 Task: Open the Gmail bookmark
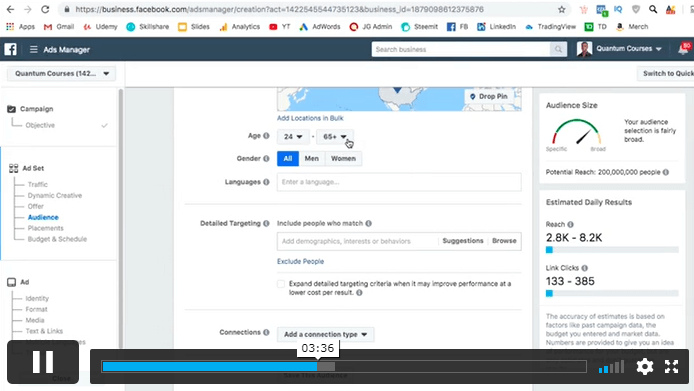coord(59,27)
